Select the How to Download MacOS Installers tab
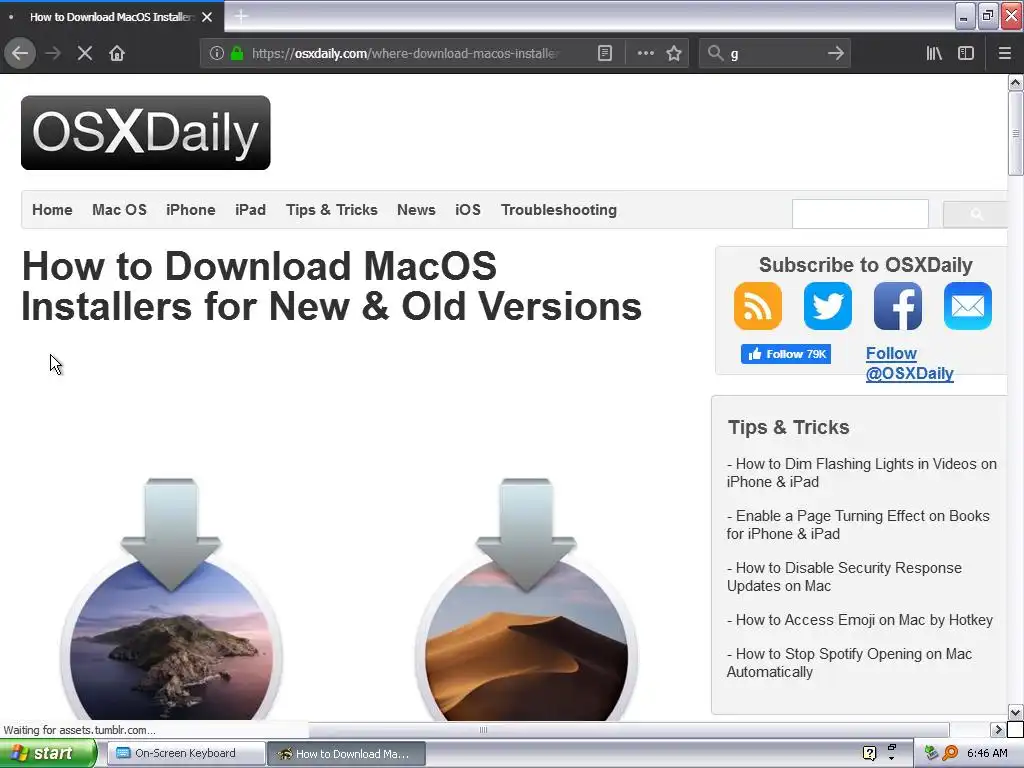The image size is (1024, 768). click(111, 17)
